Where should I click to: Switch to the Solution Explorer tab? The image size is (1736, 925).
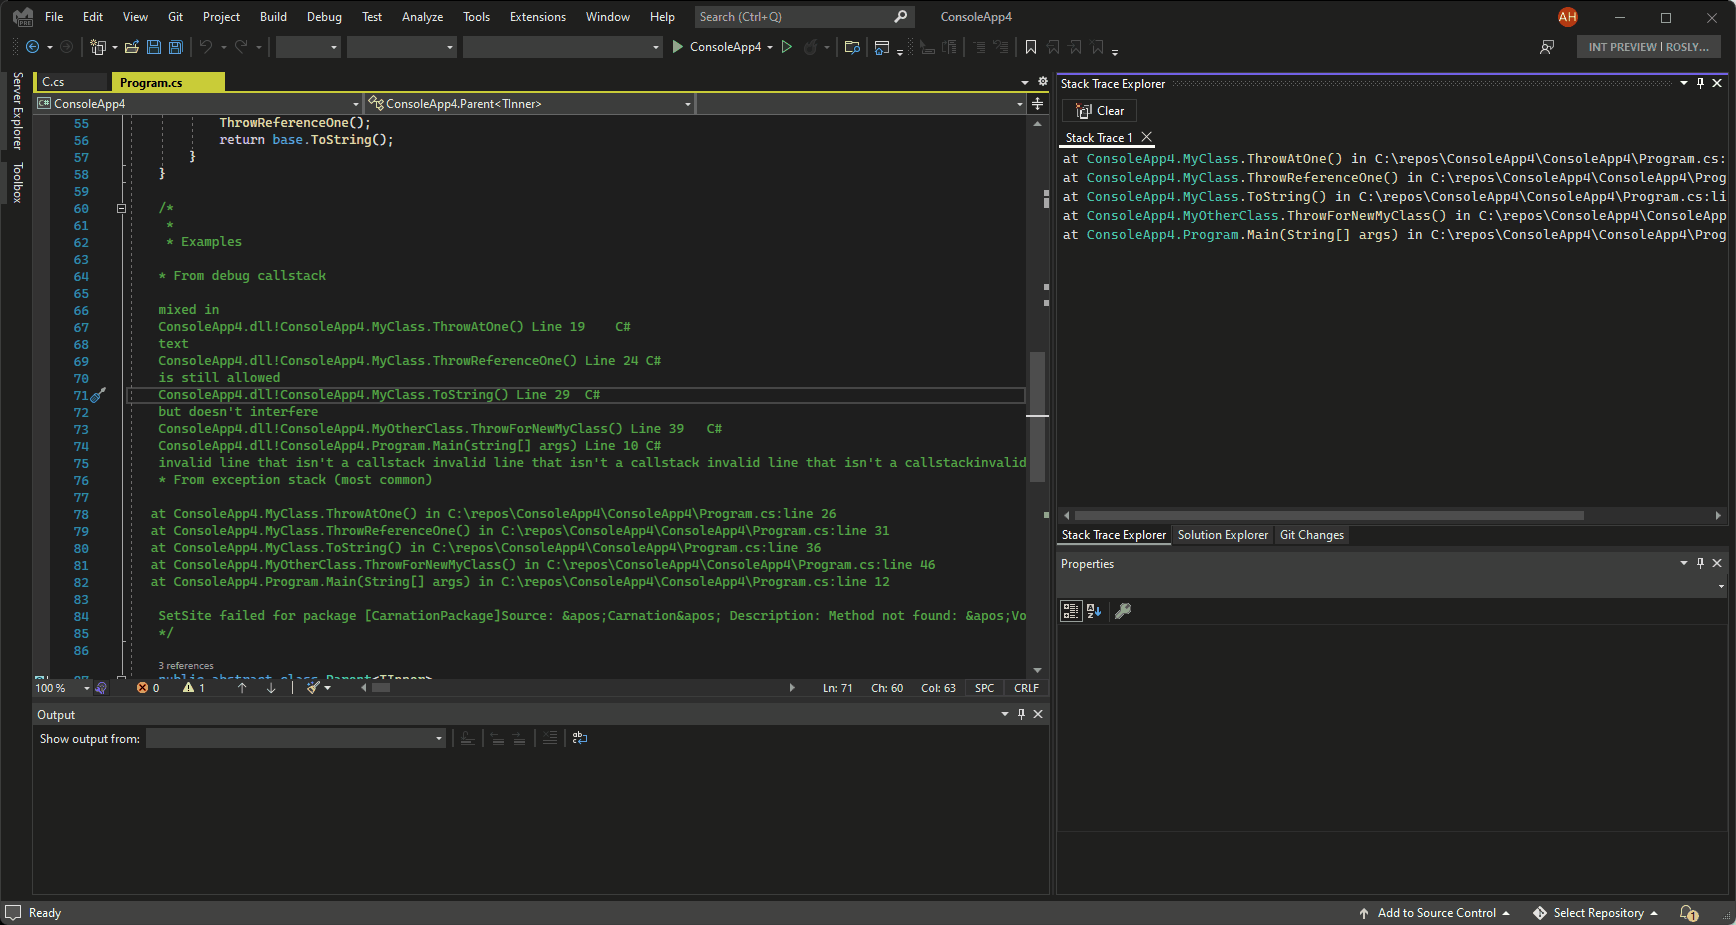coord(1222,535)
